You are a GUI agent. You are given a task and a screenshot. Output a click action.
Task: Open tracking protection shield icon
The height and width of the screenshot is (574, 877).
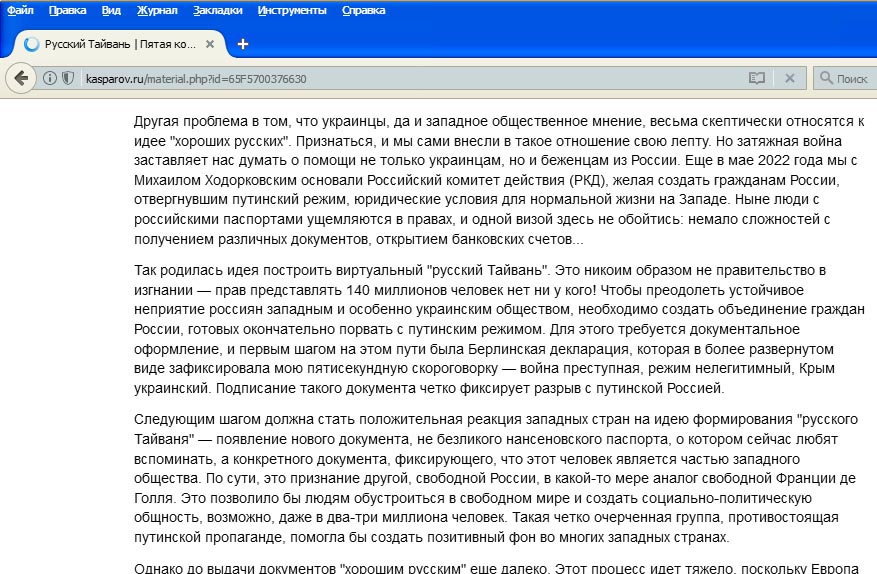(68, 78)
